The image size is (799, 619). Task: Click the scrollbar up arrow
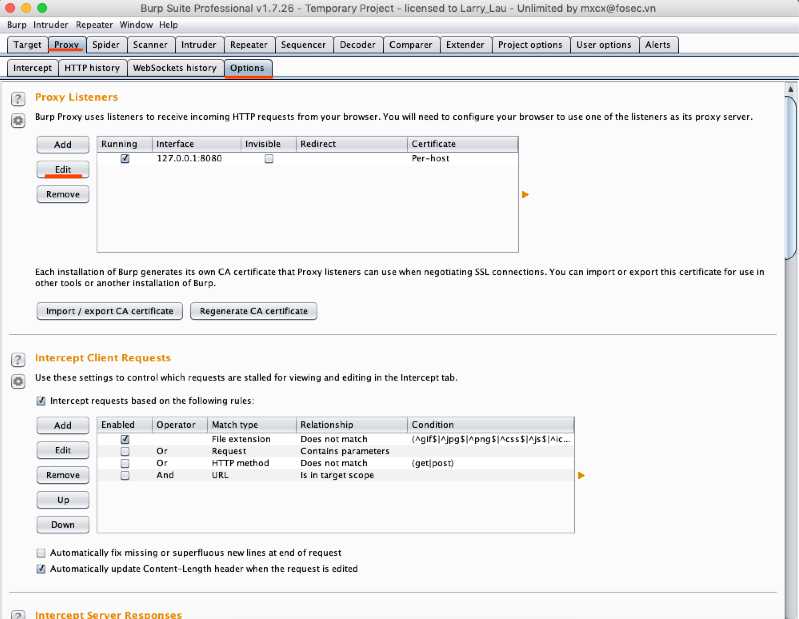[791, 89]
